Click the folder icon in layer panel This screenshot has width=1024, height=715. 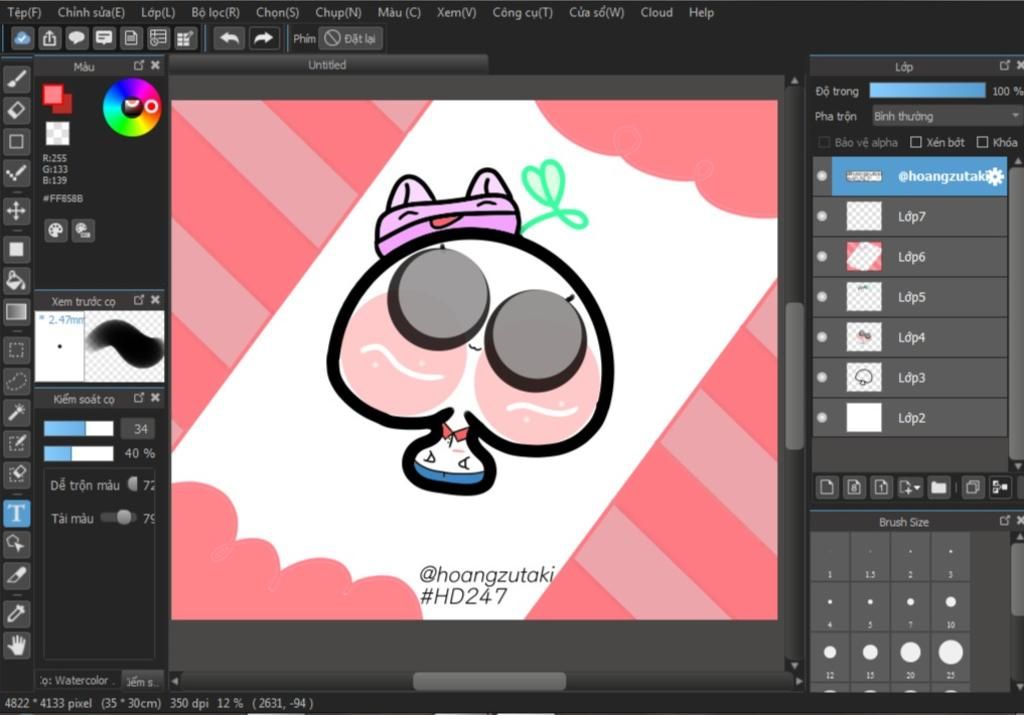938,487
